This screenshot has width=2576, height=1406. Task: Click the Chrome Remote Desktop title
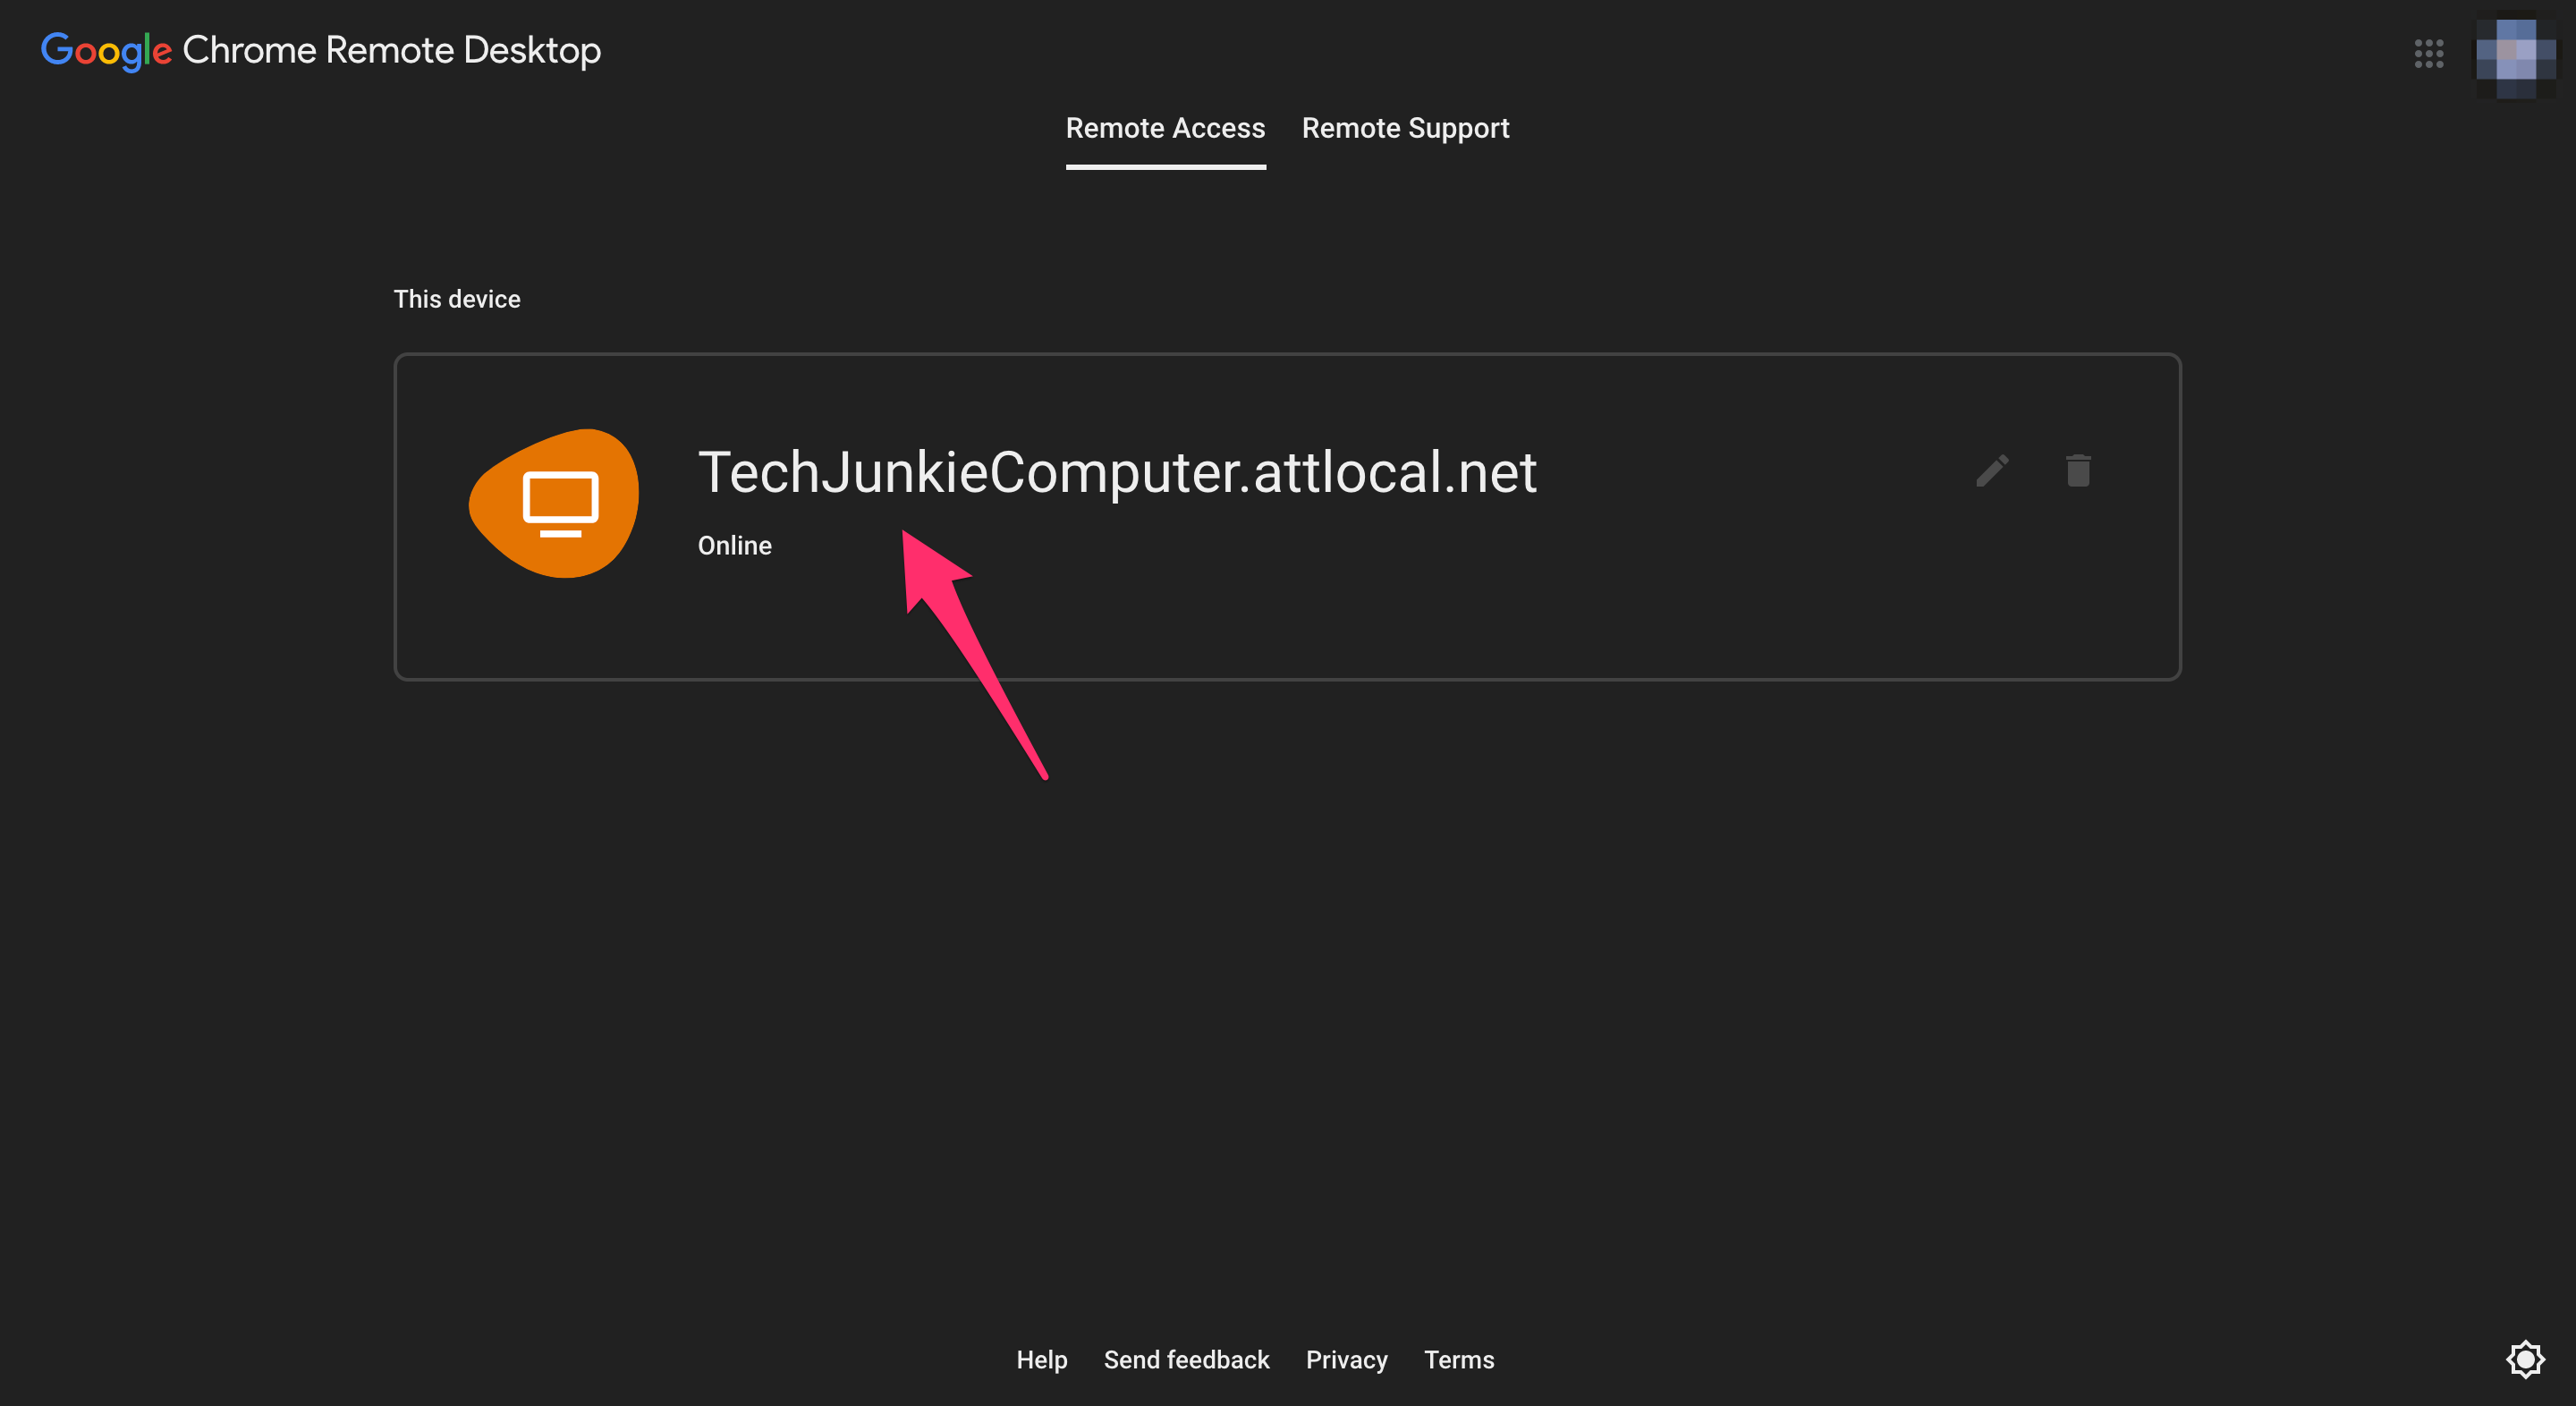pyautogui.click(x=391, y=50)
